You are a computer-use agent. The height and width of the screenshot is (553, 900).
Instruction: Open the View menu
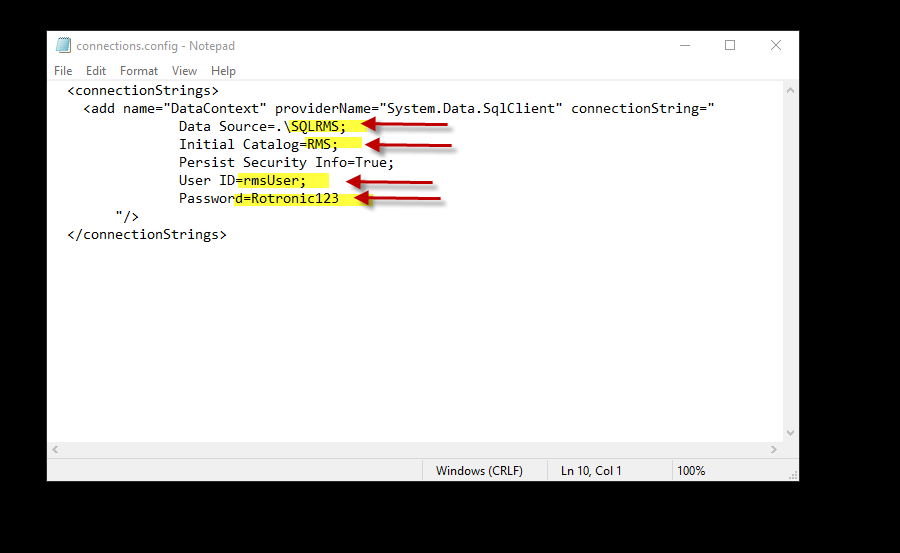(x=184, y=71)
